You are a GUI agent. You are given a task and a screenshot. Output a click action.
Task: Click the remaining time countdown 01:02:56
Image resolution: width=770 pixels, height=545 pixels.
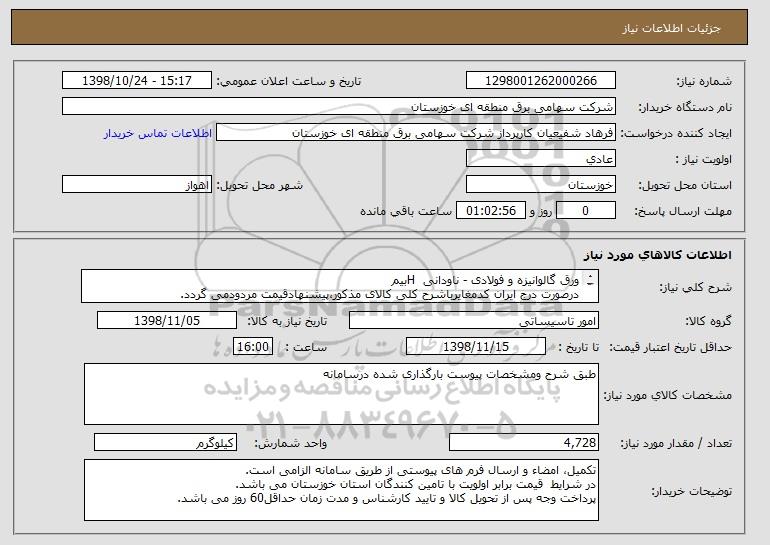[x=491, y=211]
